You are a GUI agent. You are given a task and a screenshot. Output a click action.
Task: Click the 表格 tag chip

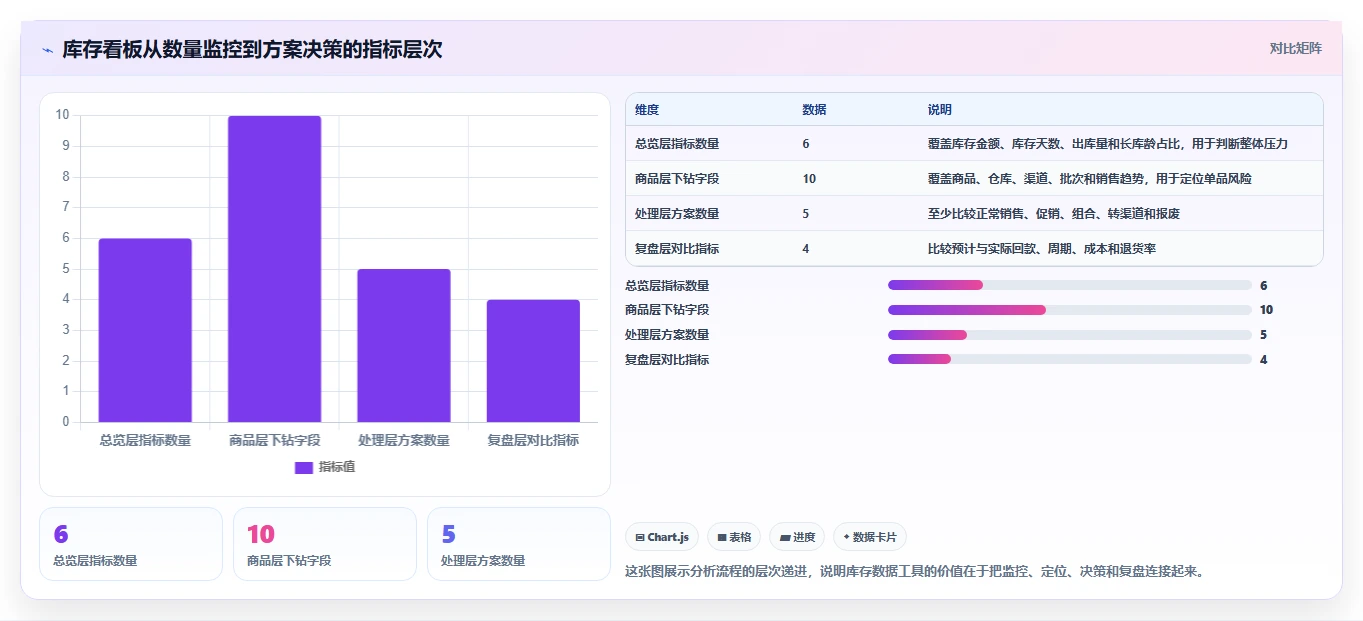pyautogui.click(x=734, y=537)
